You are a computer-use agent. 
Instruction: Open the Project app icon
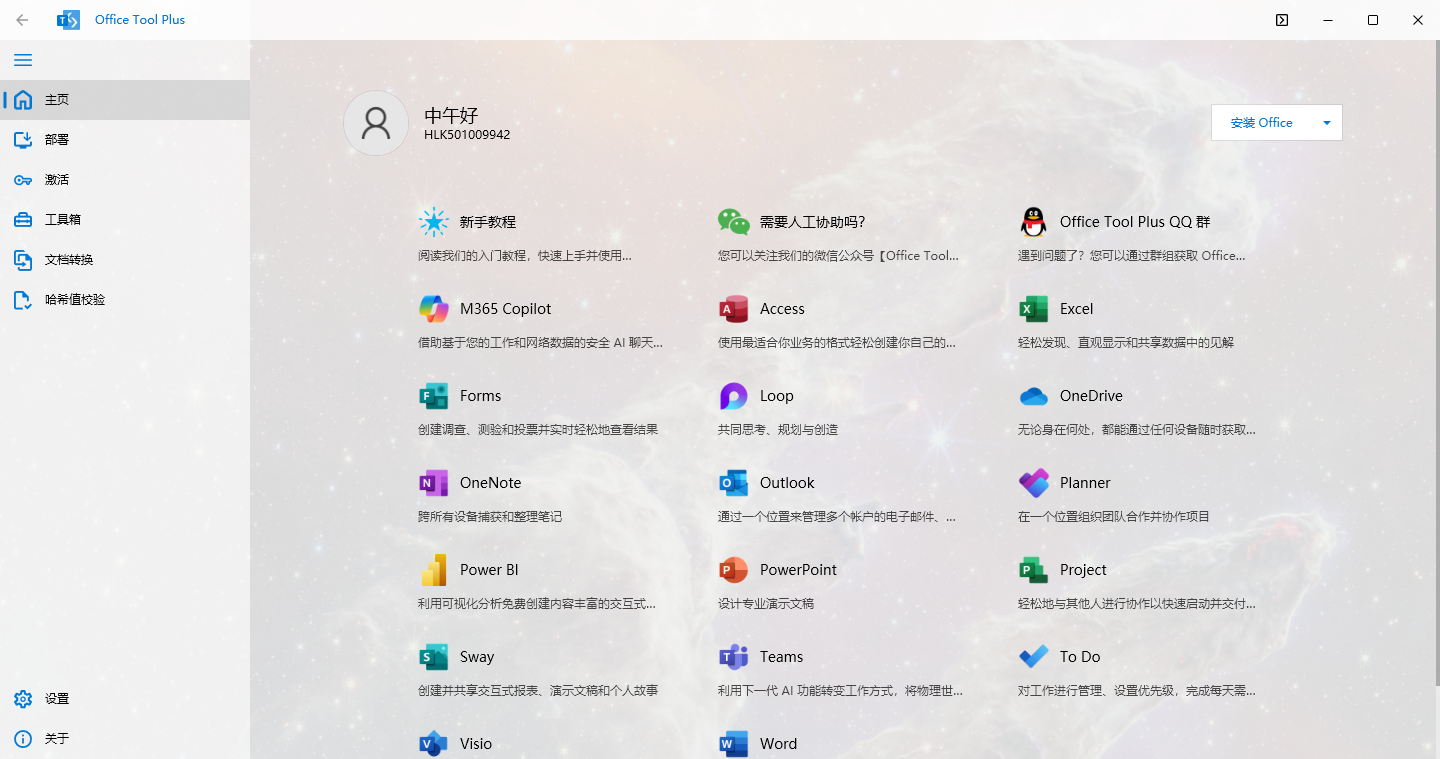(x=1033, y=570)
